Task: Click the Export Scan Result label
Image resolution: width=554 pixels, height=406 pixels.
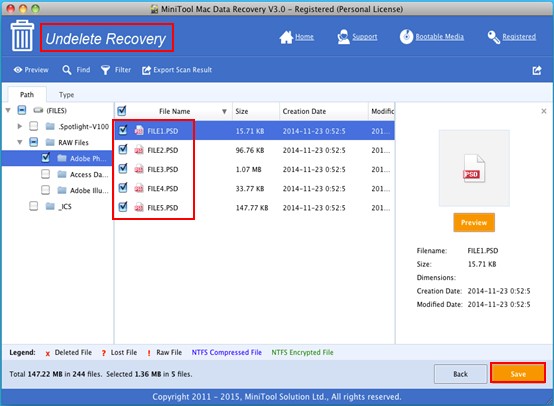Action: [x=183, y=70]
